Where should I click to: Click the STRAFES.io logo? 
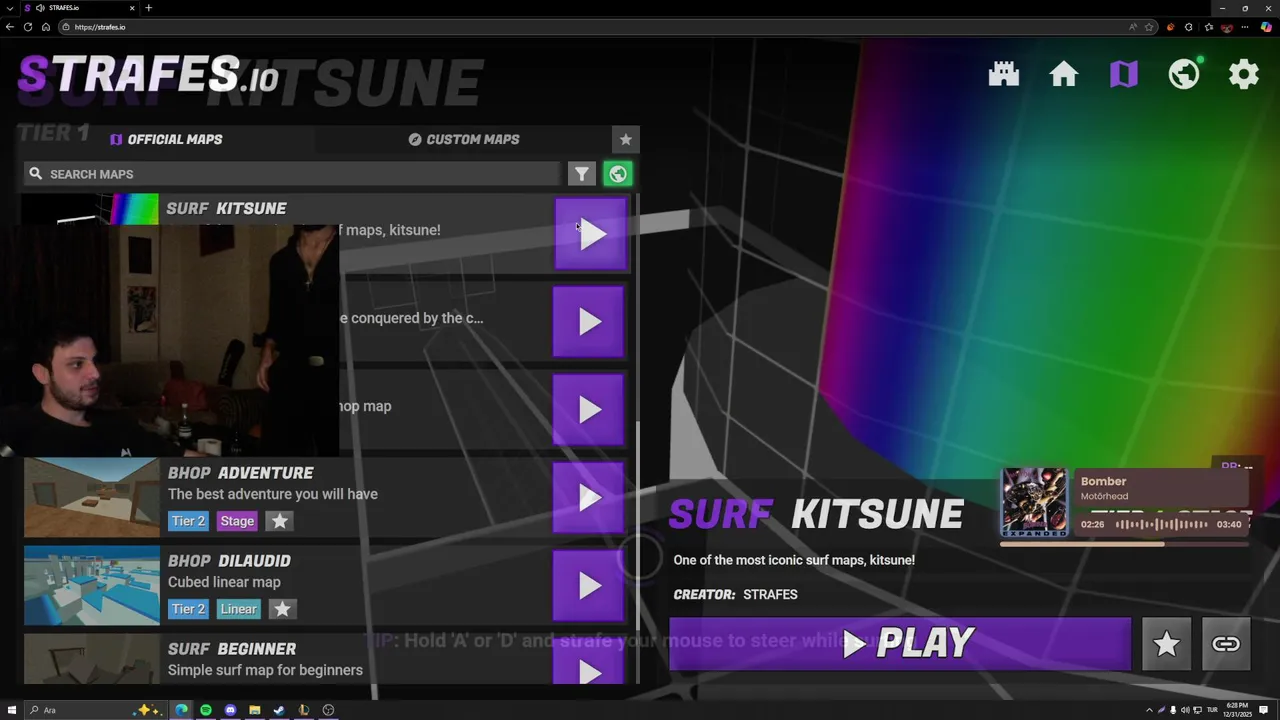click(148, 75)
